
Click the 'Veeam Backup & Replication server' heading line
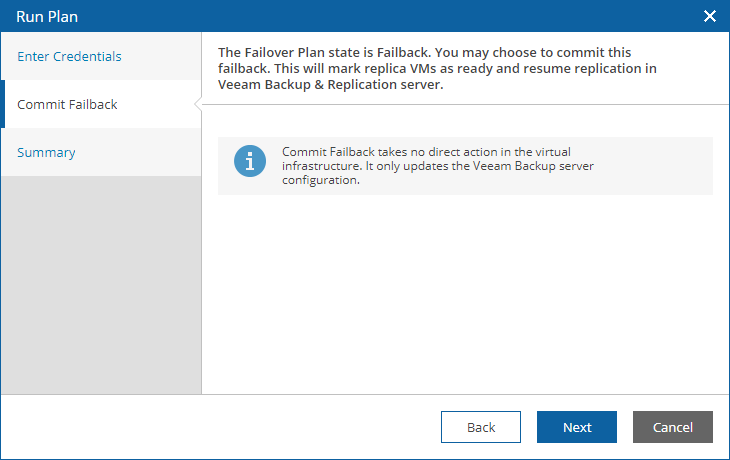tap(331, 85)
